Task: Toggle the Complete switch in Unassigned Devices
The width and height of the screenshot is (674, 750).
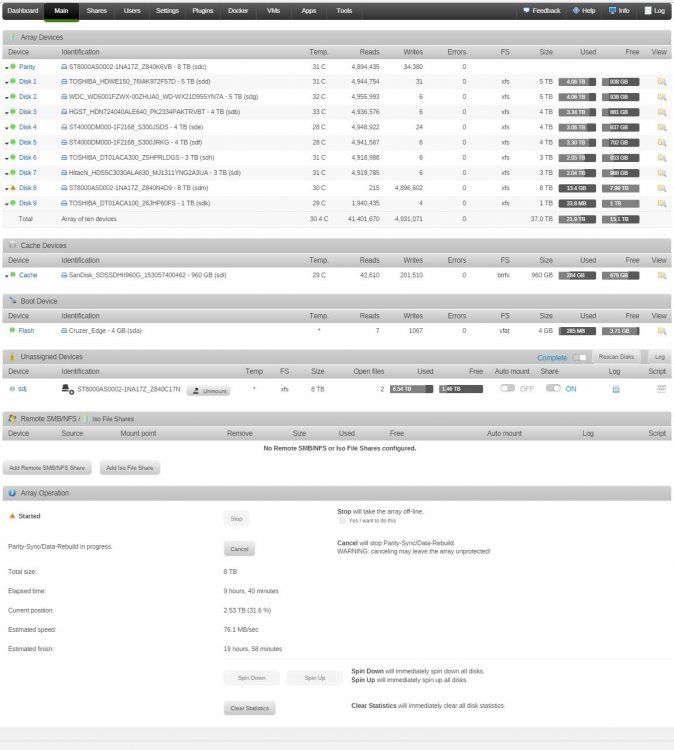Action: click(x=580, y=357)
